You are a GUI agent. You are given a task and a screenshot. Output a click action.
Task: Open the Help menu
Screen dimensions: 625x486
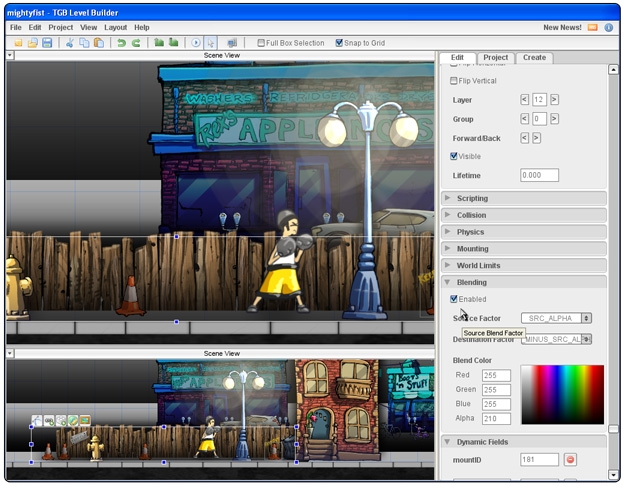click(142, 28)
